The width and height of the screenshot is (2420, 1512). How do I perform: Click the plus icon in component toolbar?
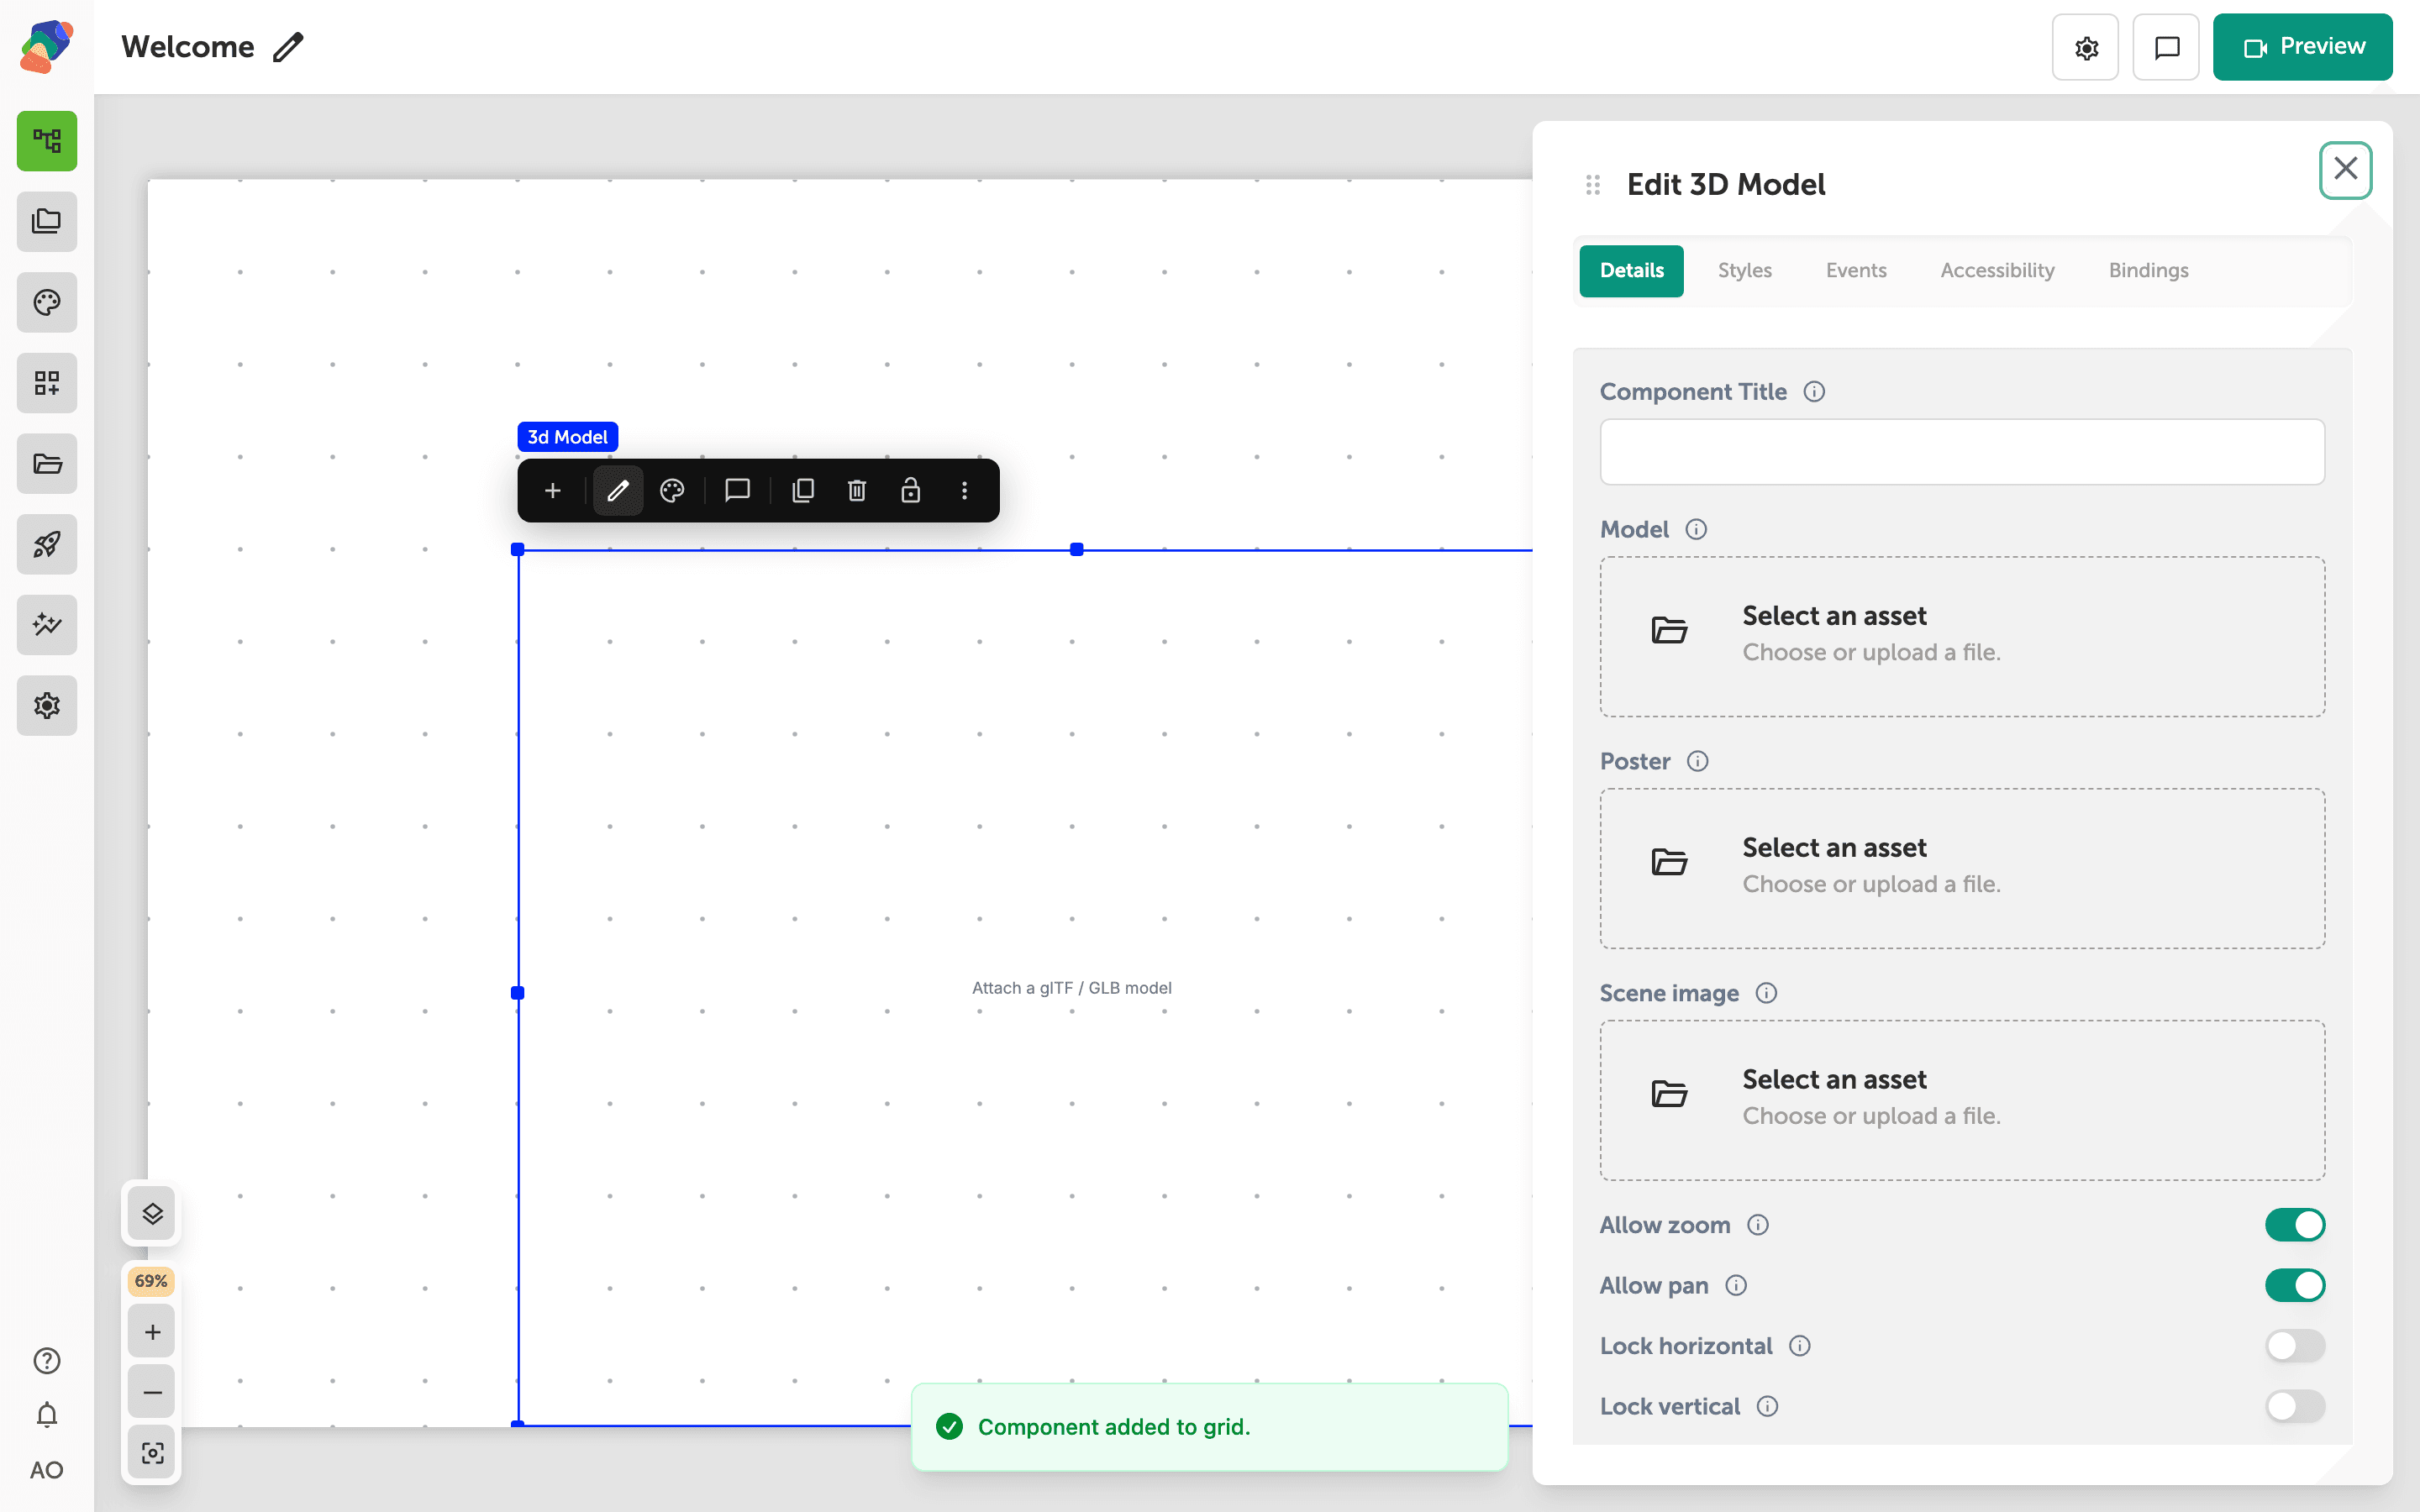(553, 491)
